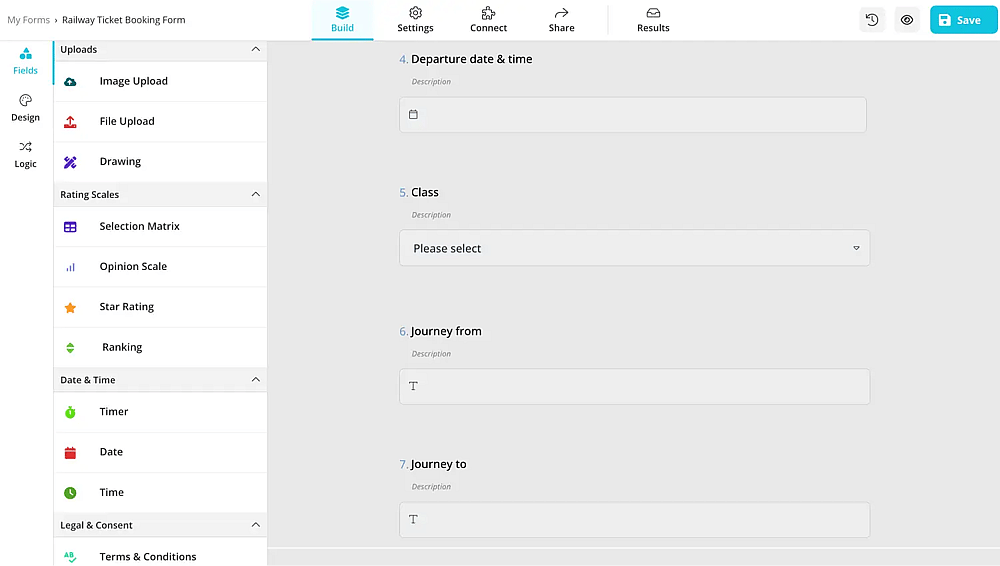The height and width of the screenshot is (566, 1000).
Task: Add the Timer field
Action: click(161, 412)
